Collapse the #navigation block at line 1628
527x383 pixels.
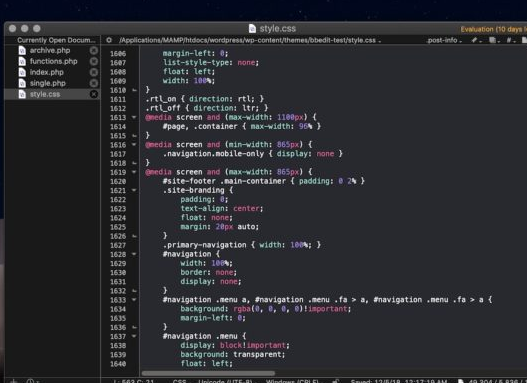134,254
